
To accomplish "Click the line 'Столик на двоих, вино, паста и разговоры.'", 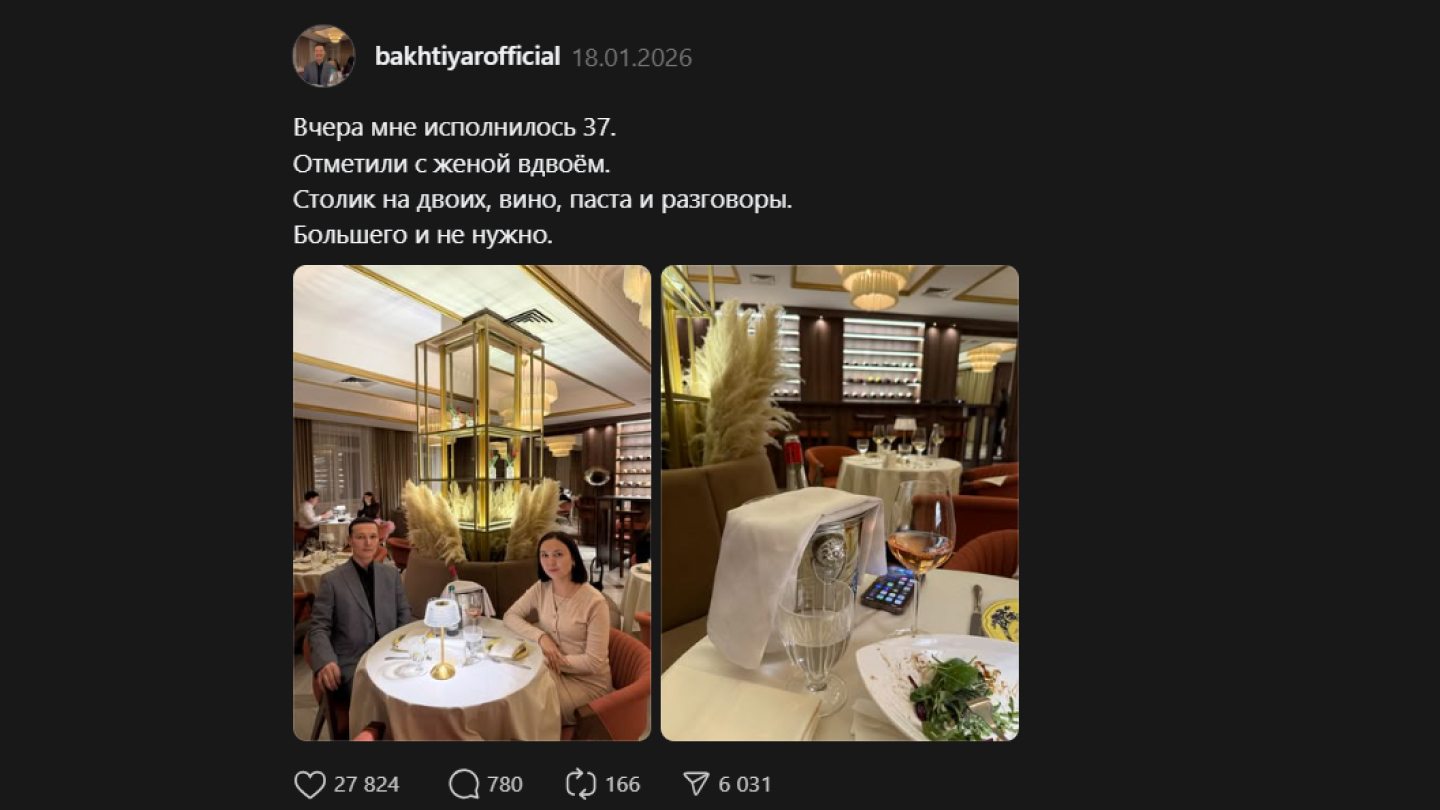I will [x=542, y=200].
